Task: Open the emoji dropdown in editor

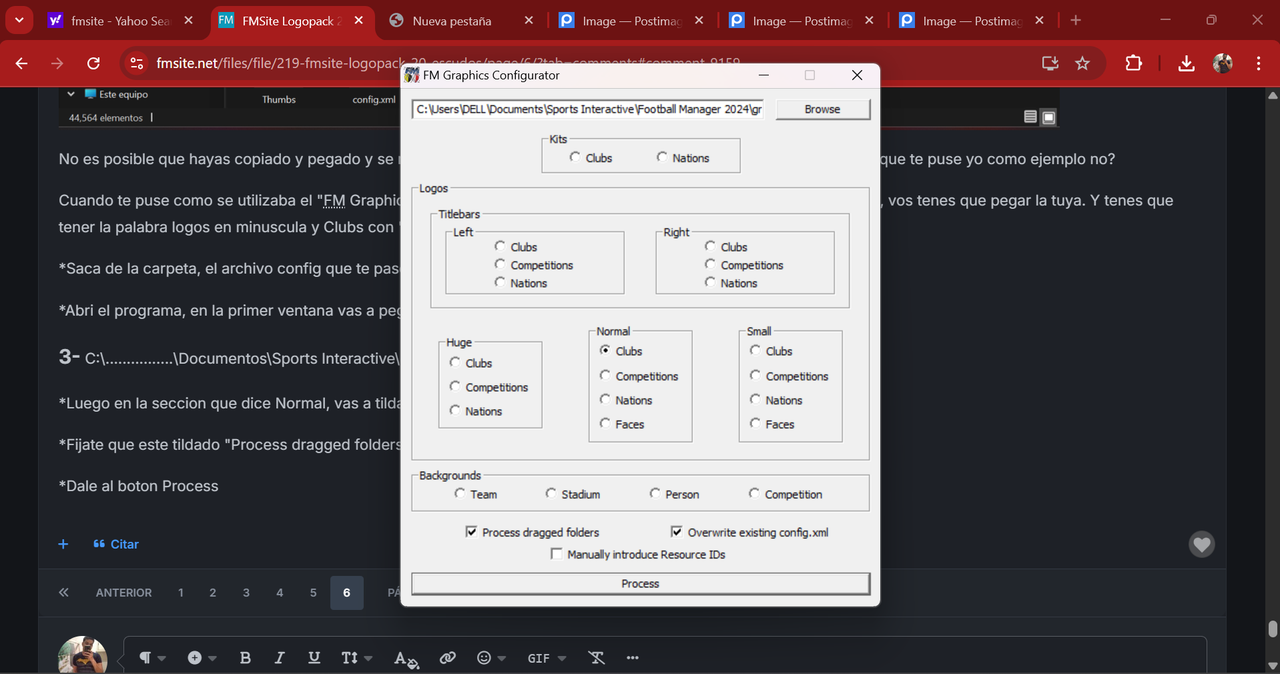Action: (x=490, y=658)
